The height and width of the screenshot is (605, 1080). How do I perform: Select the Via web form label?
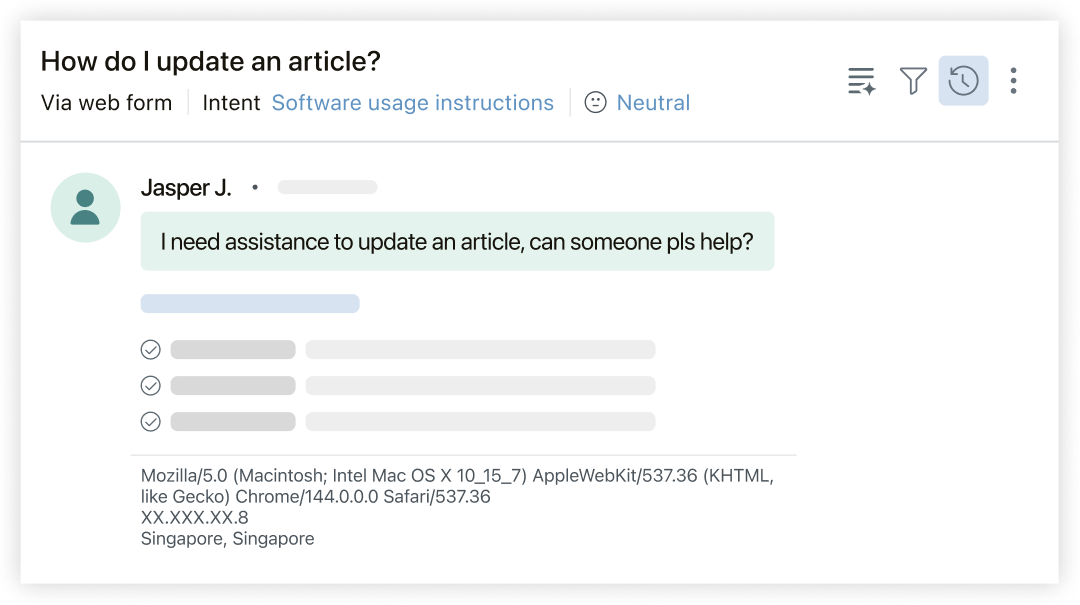click(x=105, y=102)
